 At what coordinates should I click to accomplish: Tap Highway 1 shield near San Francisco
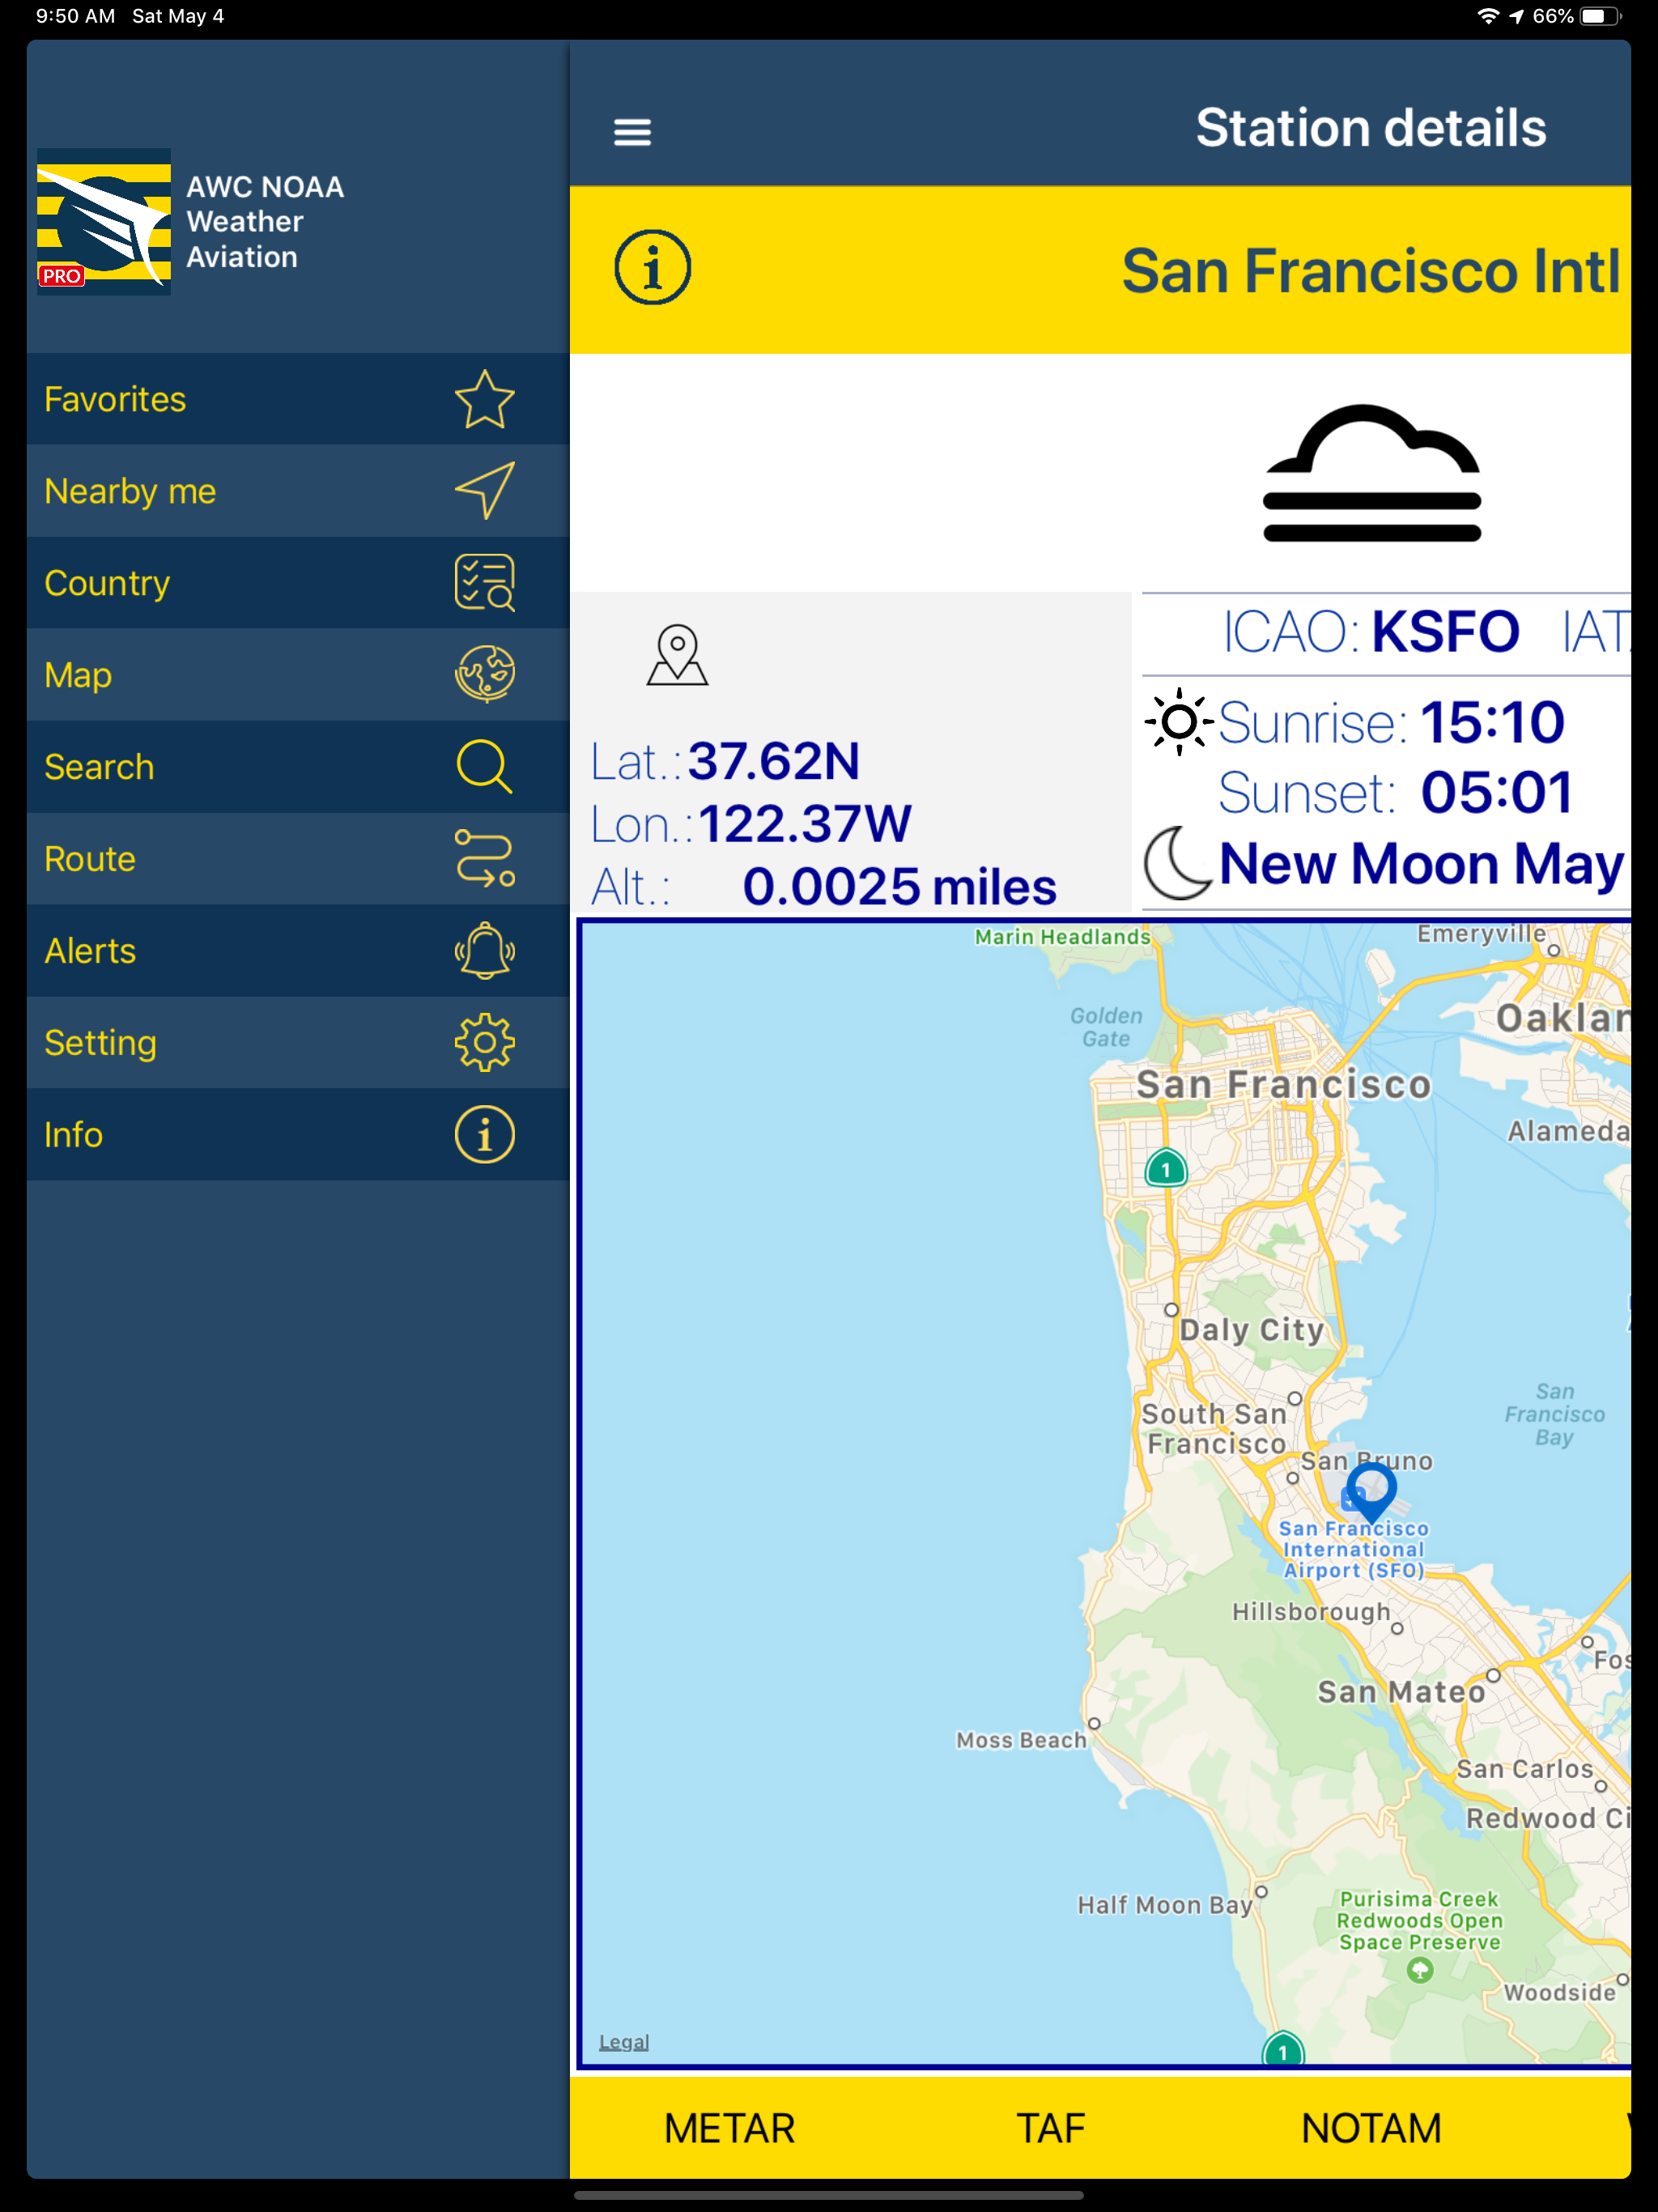pyautogui.click(x=1165, y=1168)
